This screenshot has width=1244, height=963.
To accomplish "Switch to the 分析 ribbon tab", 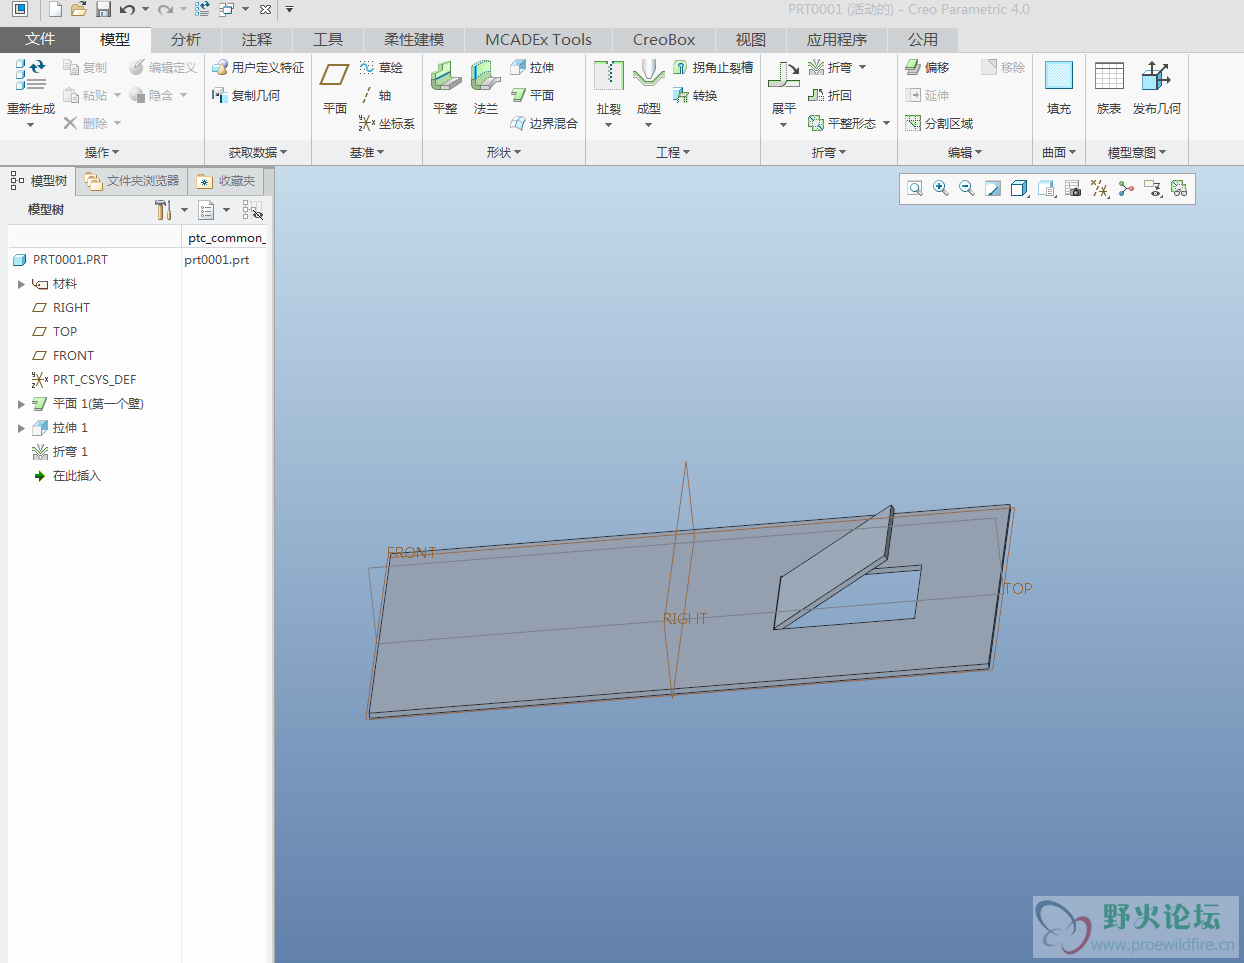I will click(186, 40).
